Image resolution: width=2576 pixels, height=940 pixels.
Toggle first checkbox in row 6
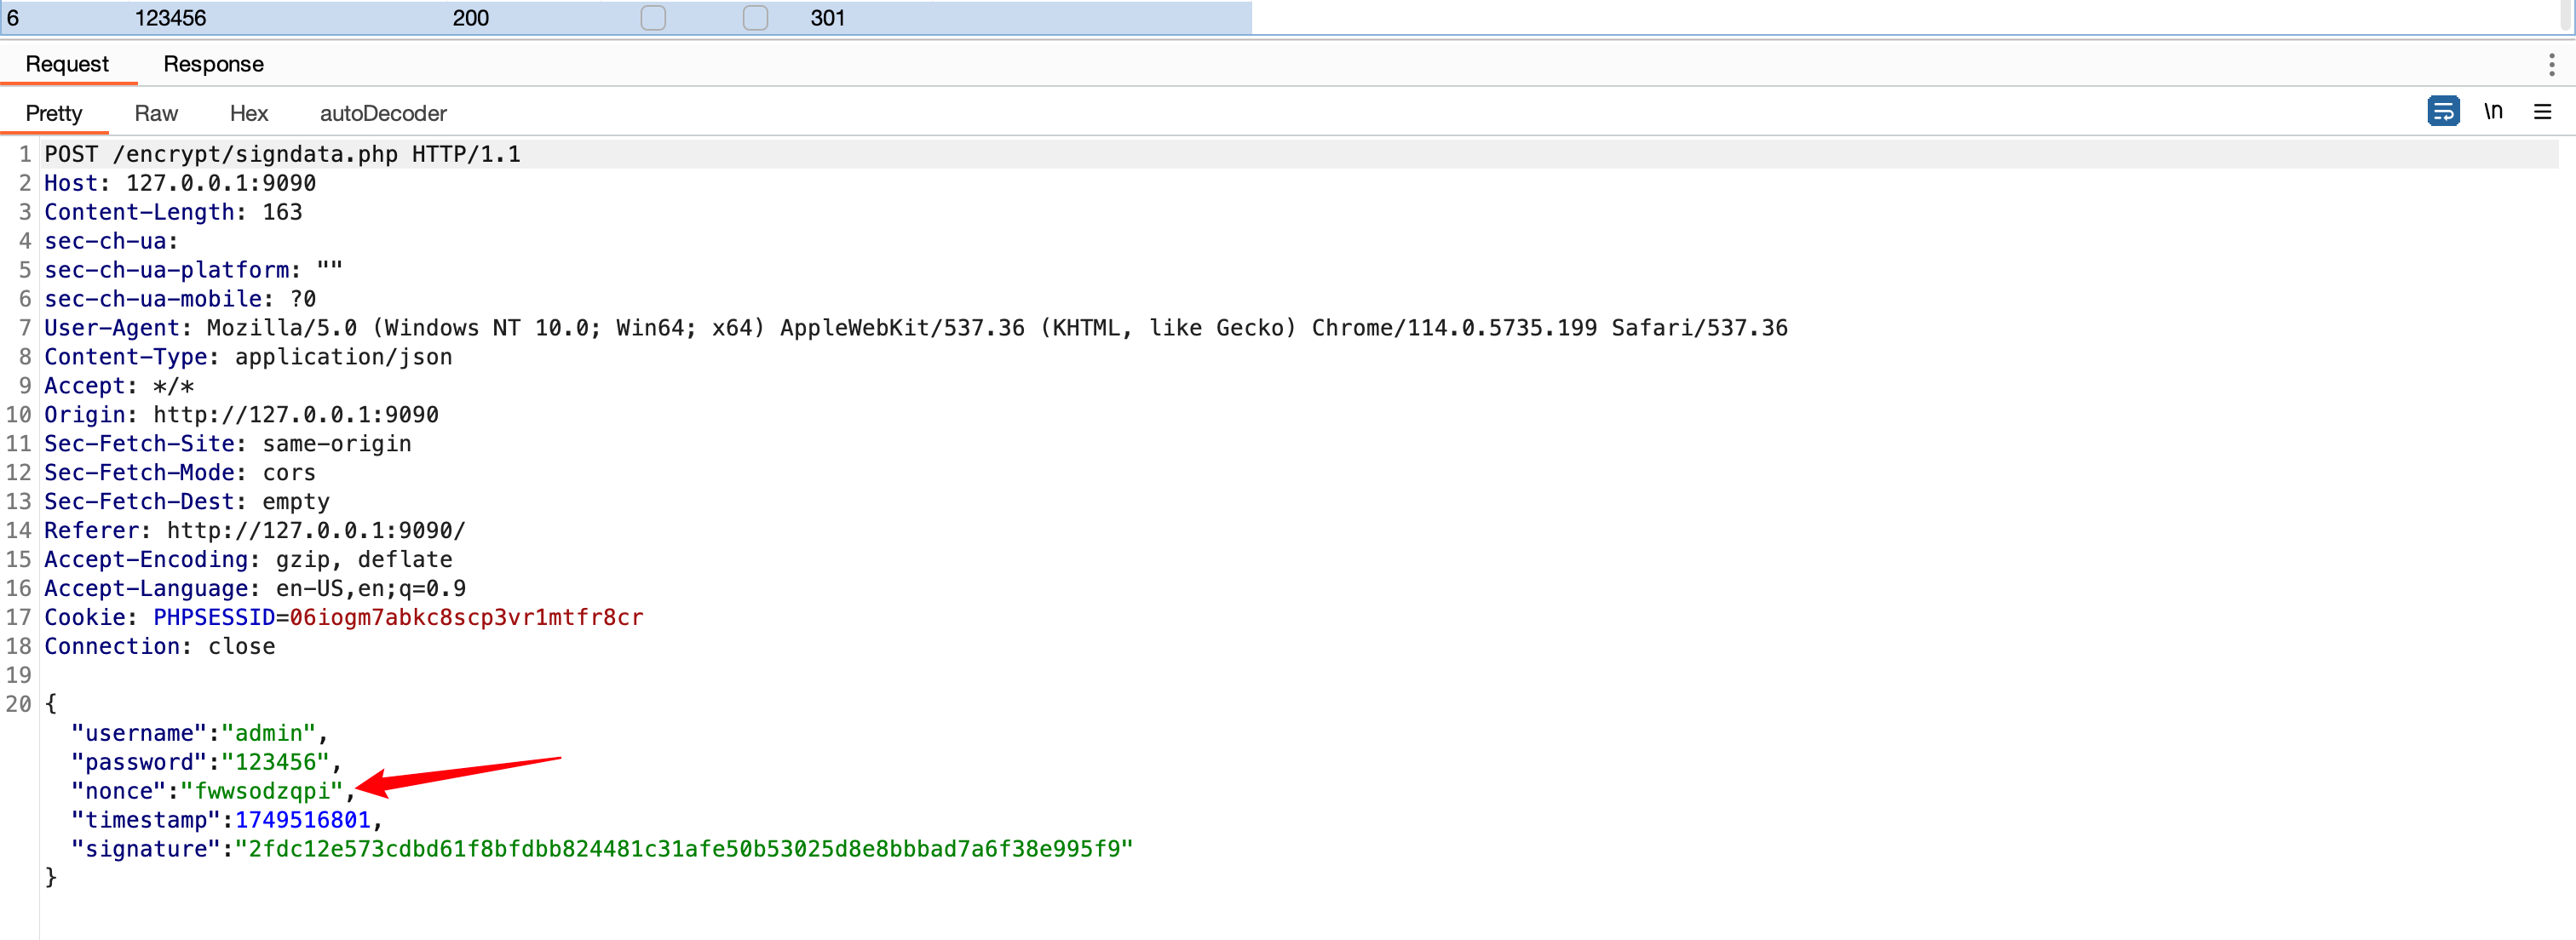click(x=653, y=18)
